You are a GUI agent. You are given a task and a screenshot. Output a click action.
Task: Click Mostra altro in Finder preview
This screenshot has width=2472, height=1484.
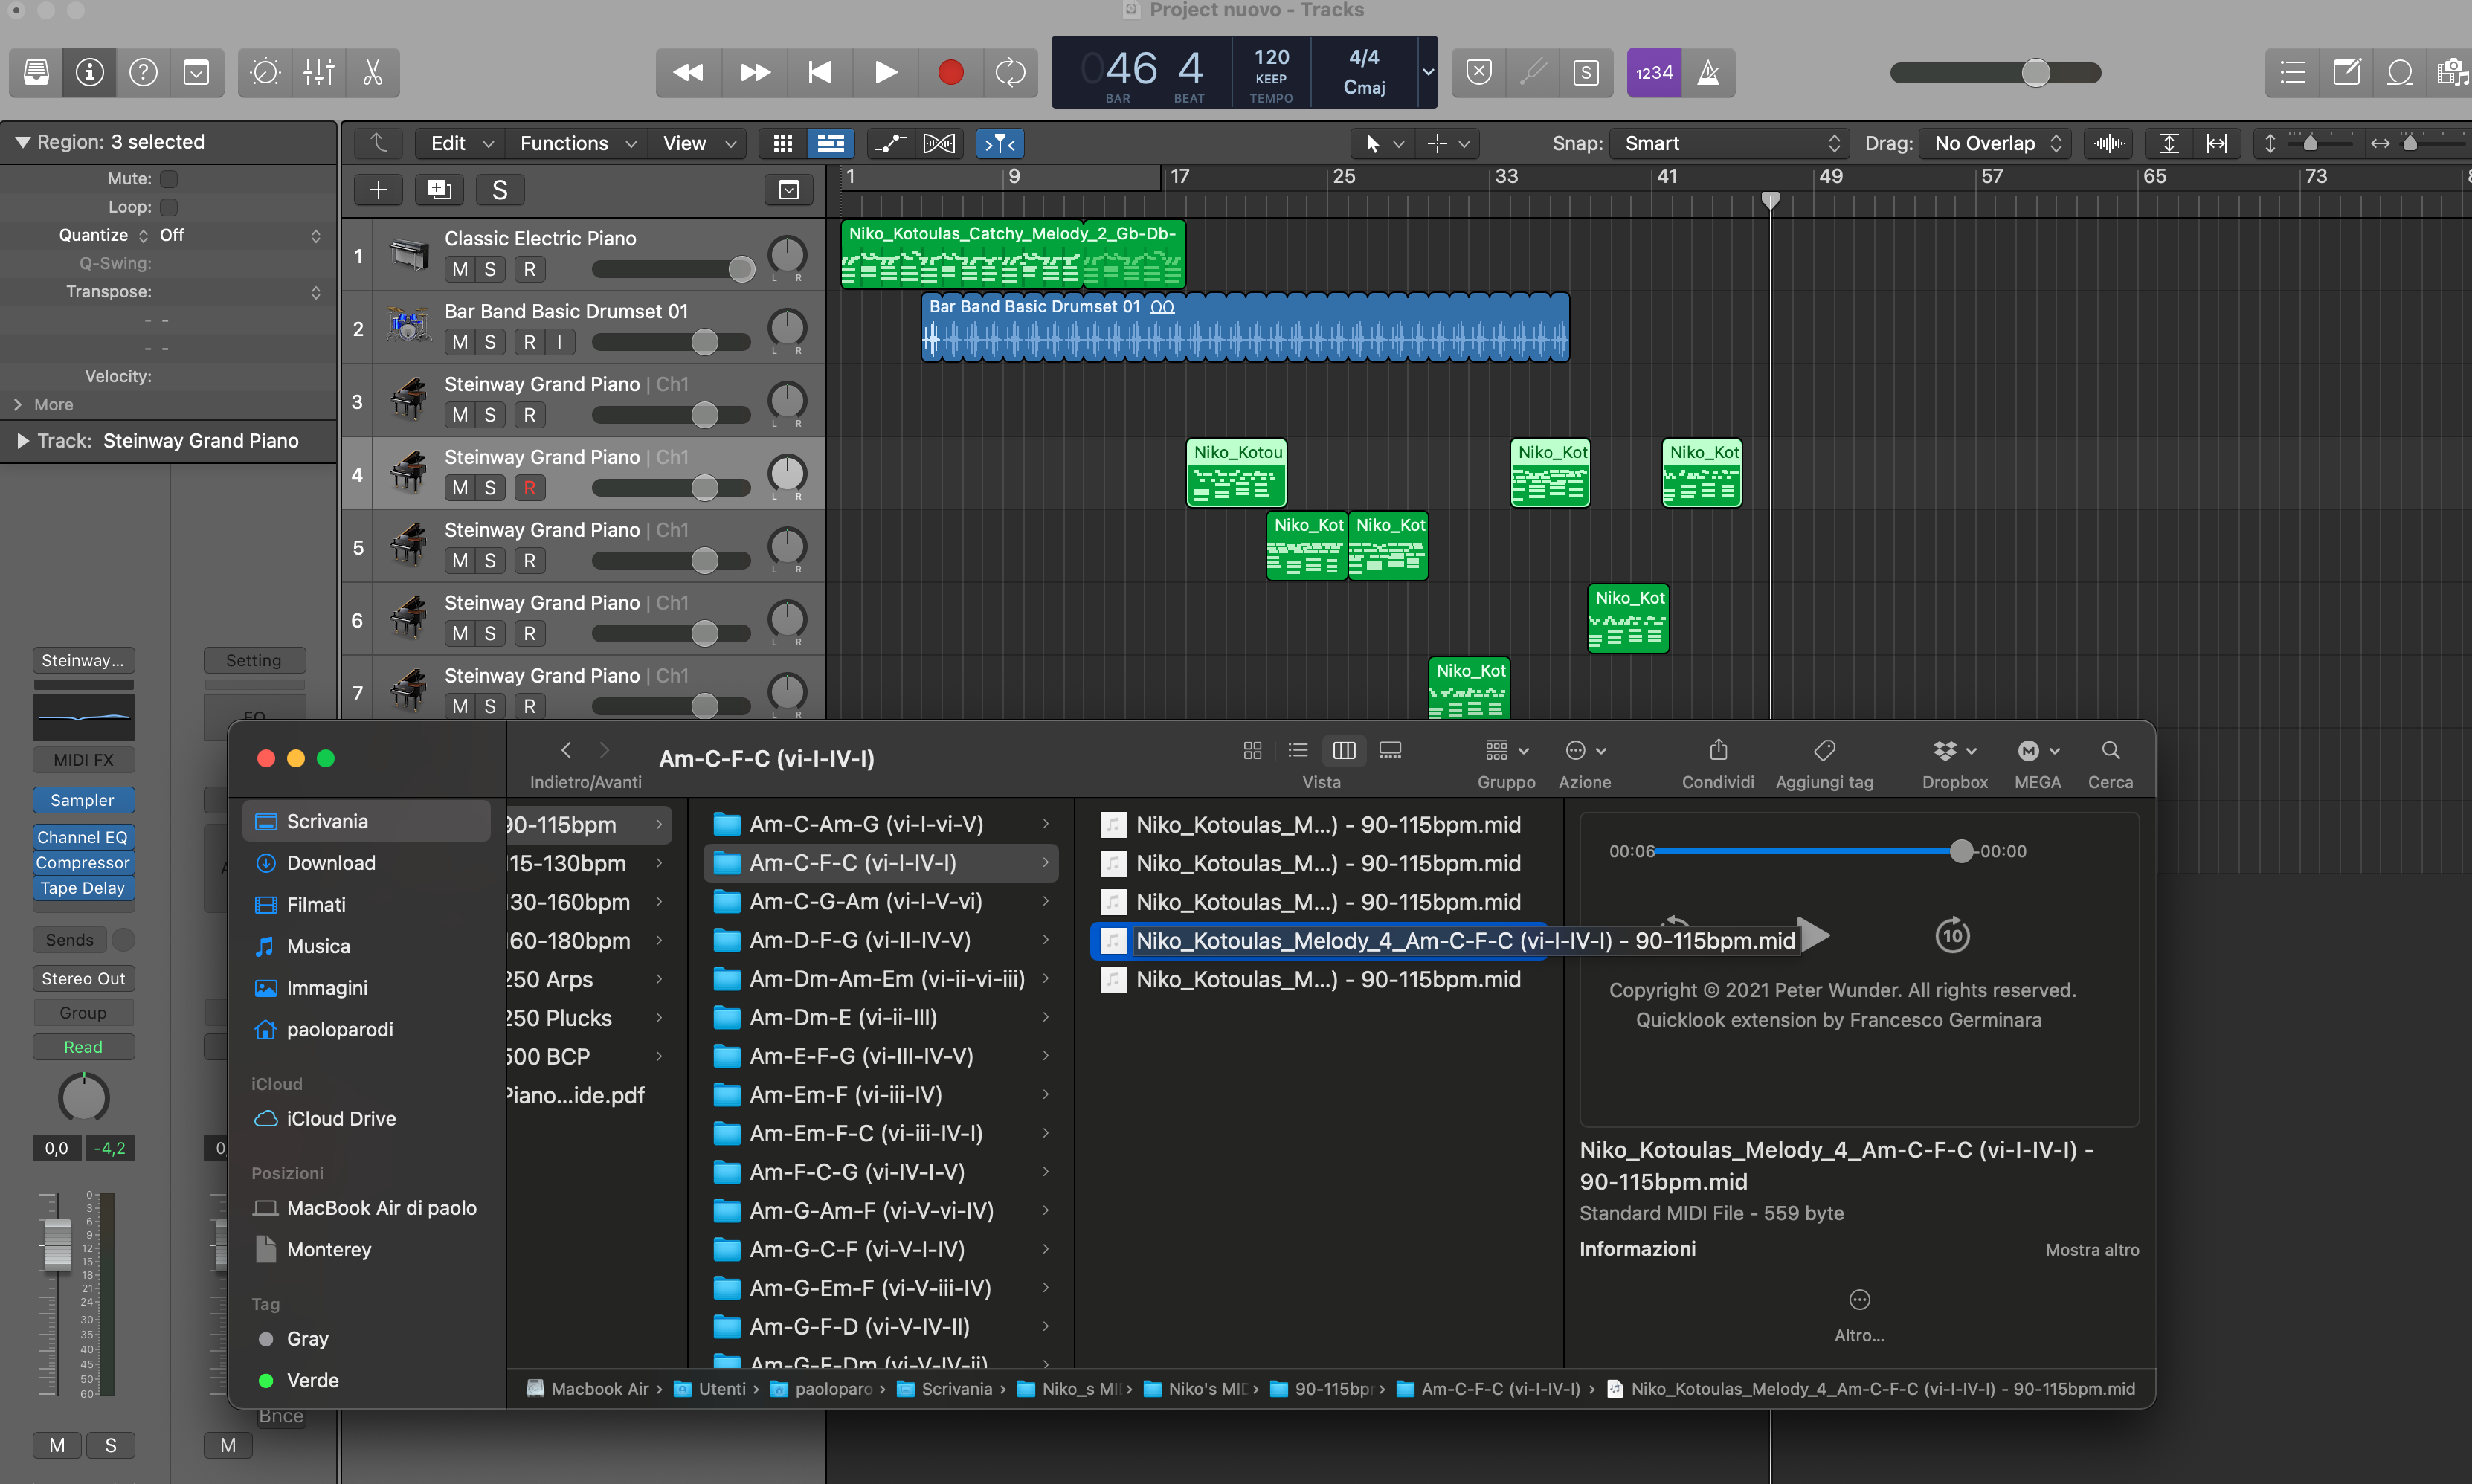[2092, 1250]
